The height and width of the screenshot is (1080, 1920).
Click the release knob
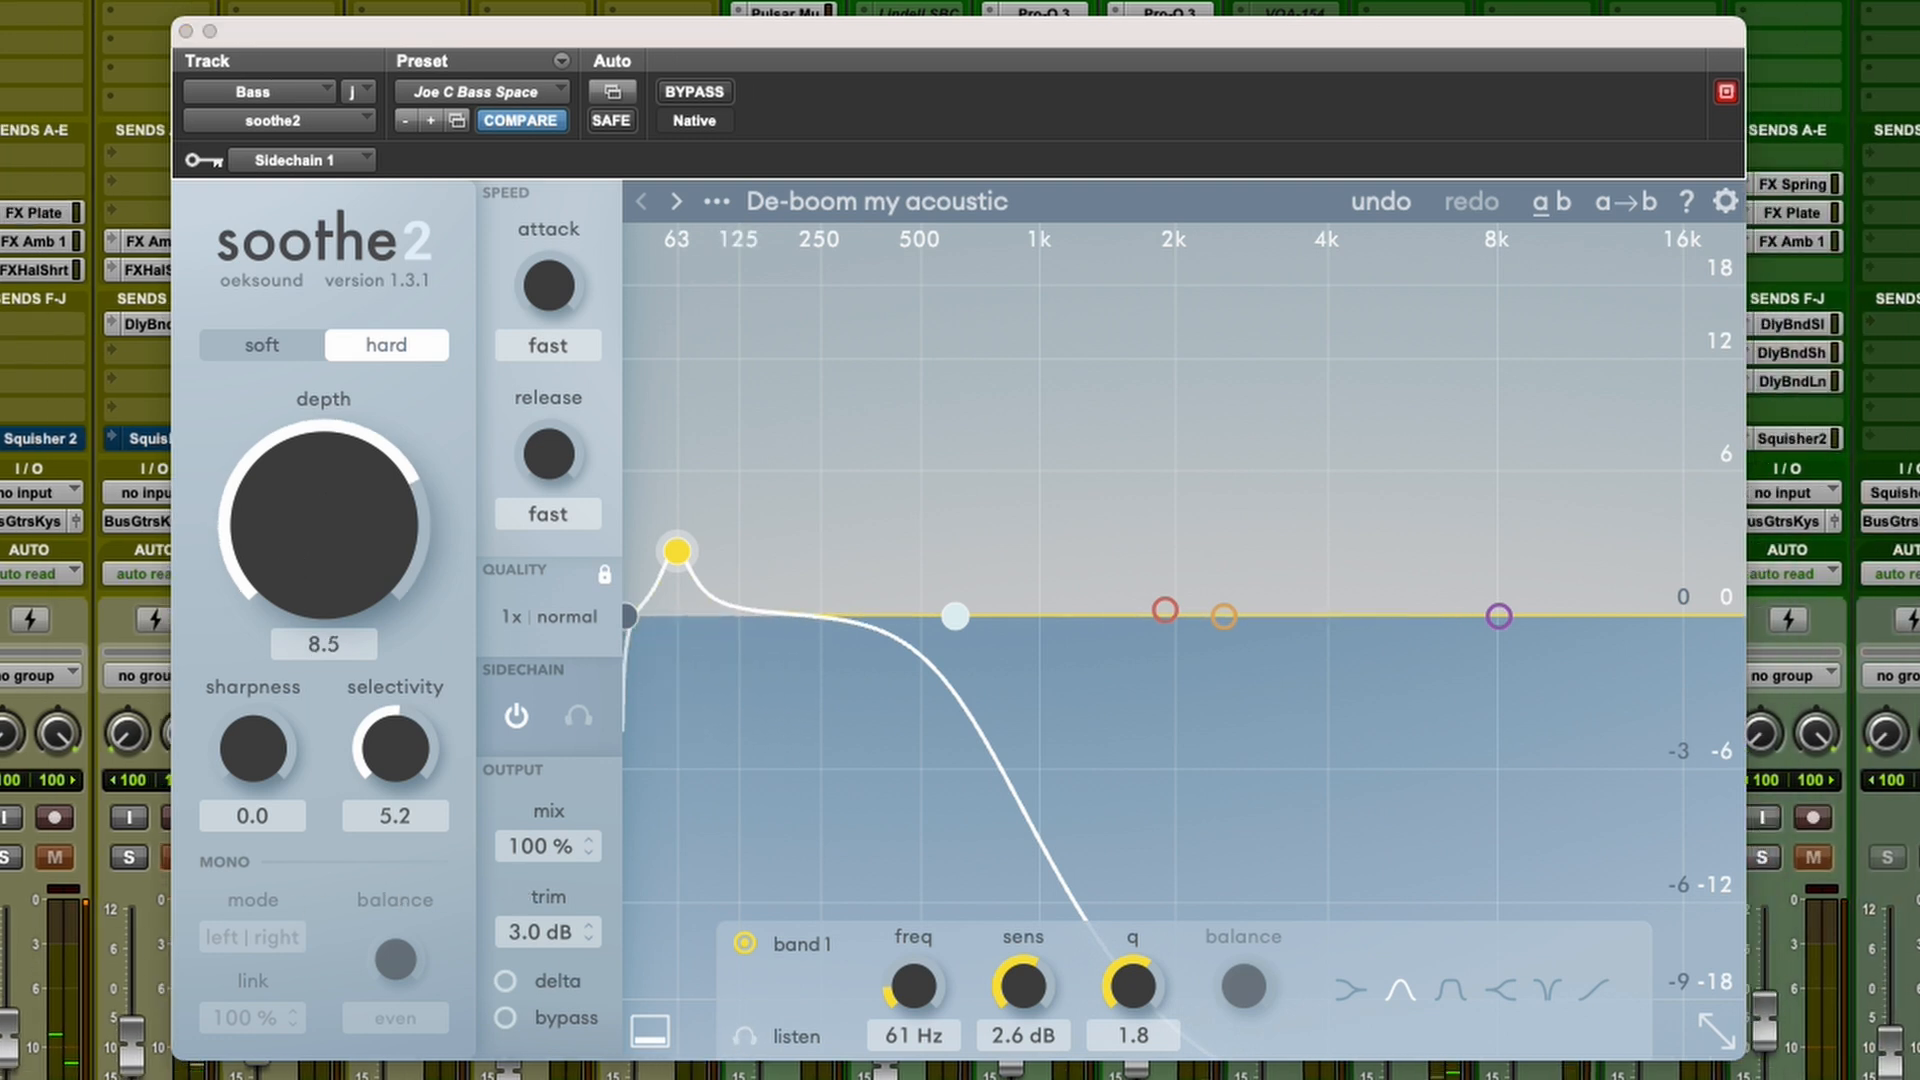(x=549, y=454)
